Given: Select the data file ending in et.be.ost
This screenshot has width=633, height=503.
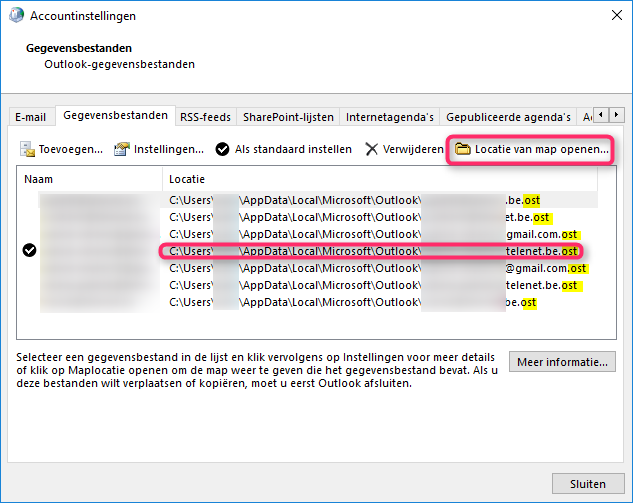Looking at the screenshot, I should pyautogui.click(x=317, y=217).
